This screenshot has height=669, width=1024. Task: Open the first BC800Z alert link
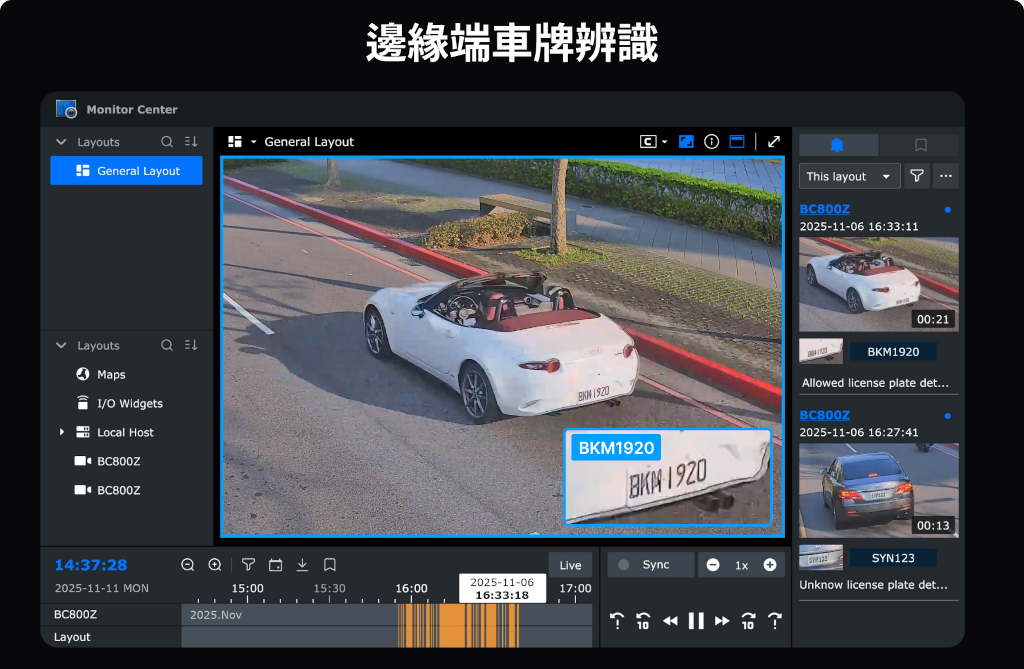coord(825,209)
